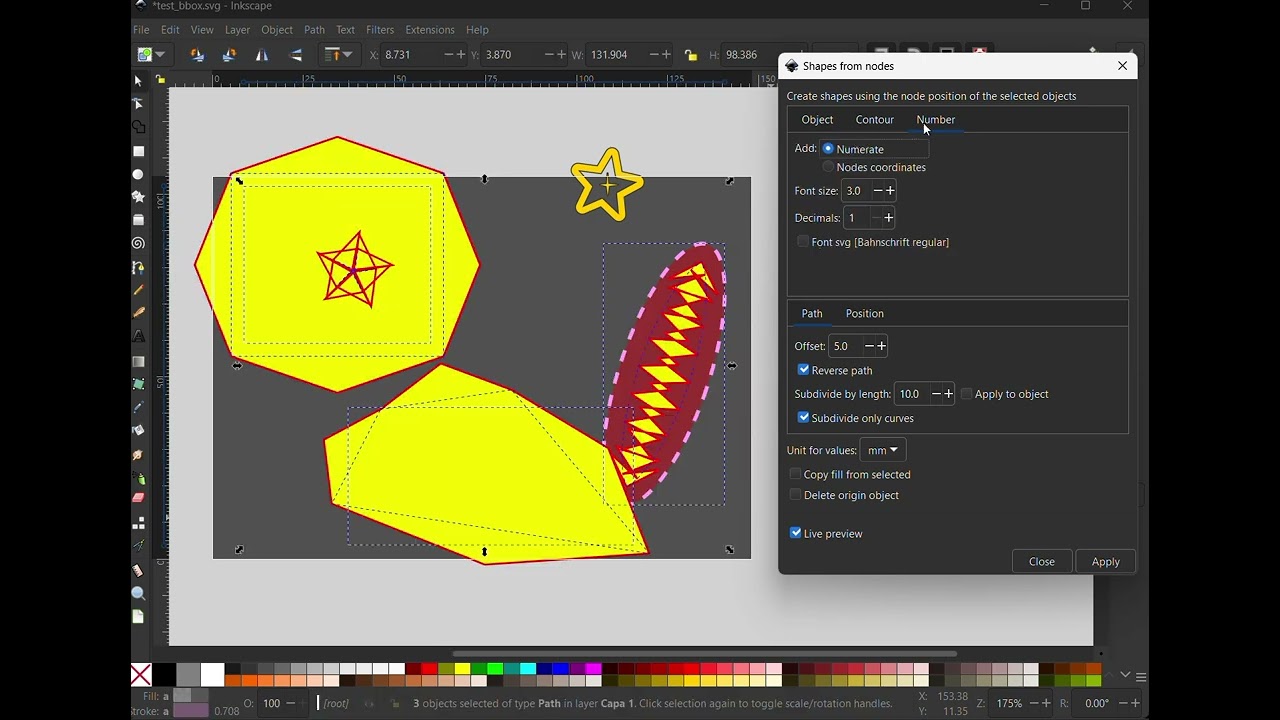Select the 3D Box tool
The image size is (1280, 720).
tap(139, 220)
